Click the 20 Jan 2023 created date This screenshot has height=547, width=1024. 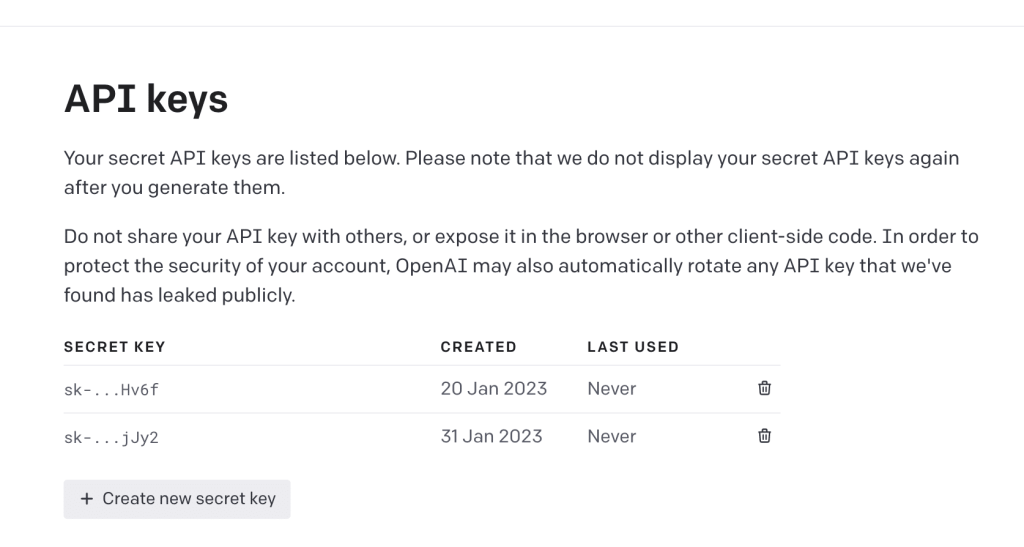point(493,388)
